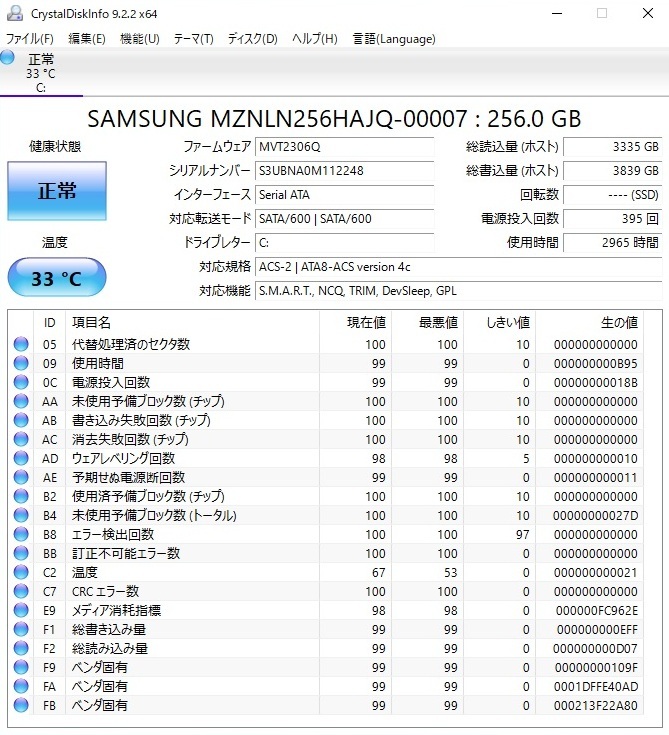Click the features field S.M.A.R.T., NCQ, TRIM
669x735 pixels.
(459, 291)
